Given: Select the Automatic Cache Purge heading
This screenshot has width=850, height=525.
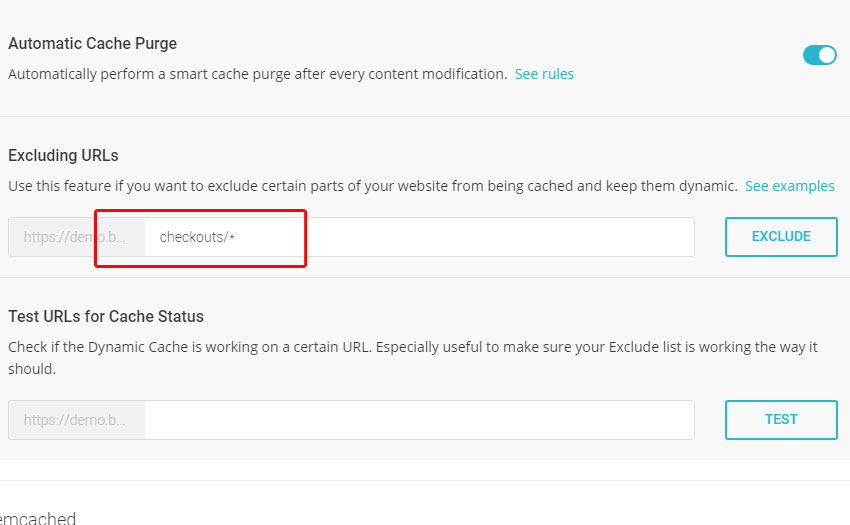Looking at the screenshot, I should [93, 43].
